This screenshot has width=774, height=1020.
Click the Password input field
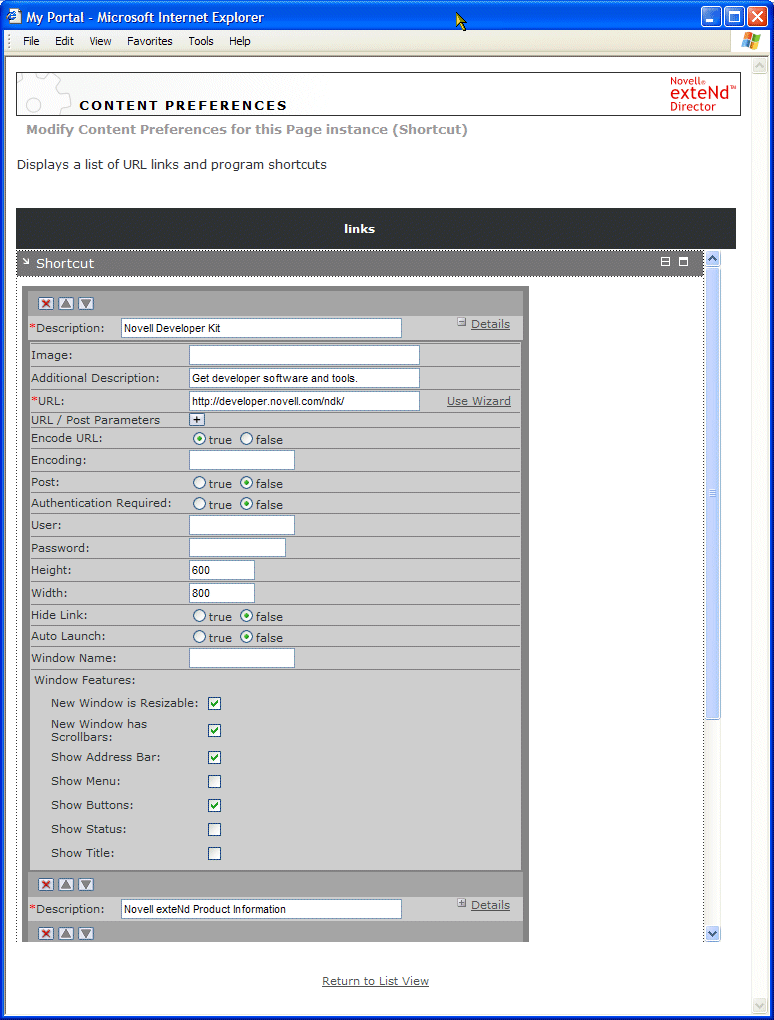237,548
